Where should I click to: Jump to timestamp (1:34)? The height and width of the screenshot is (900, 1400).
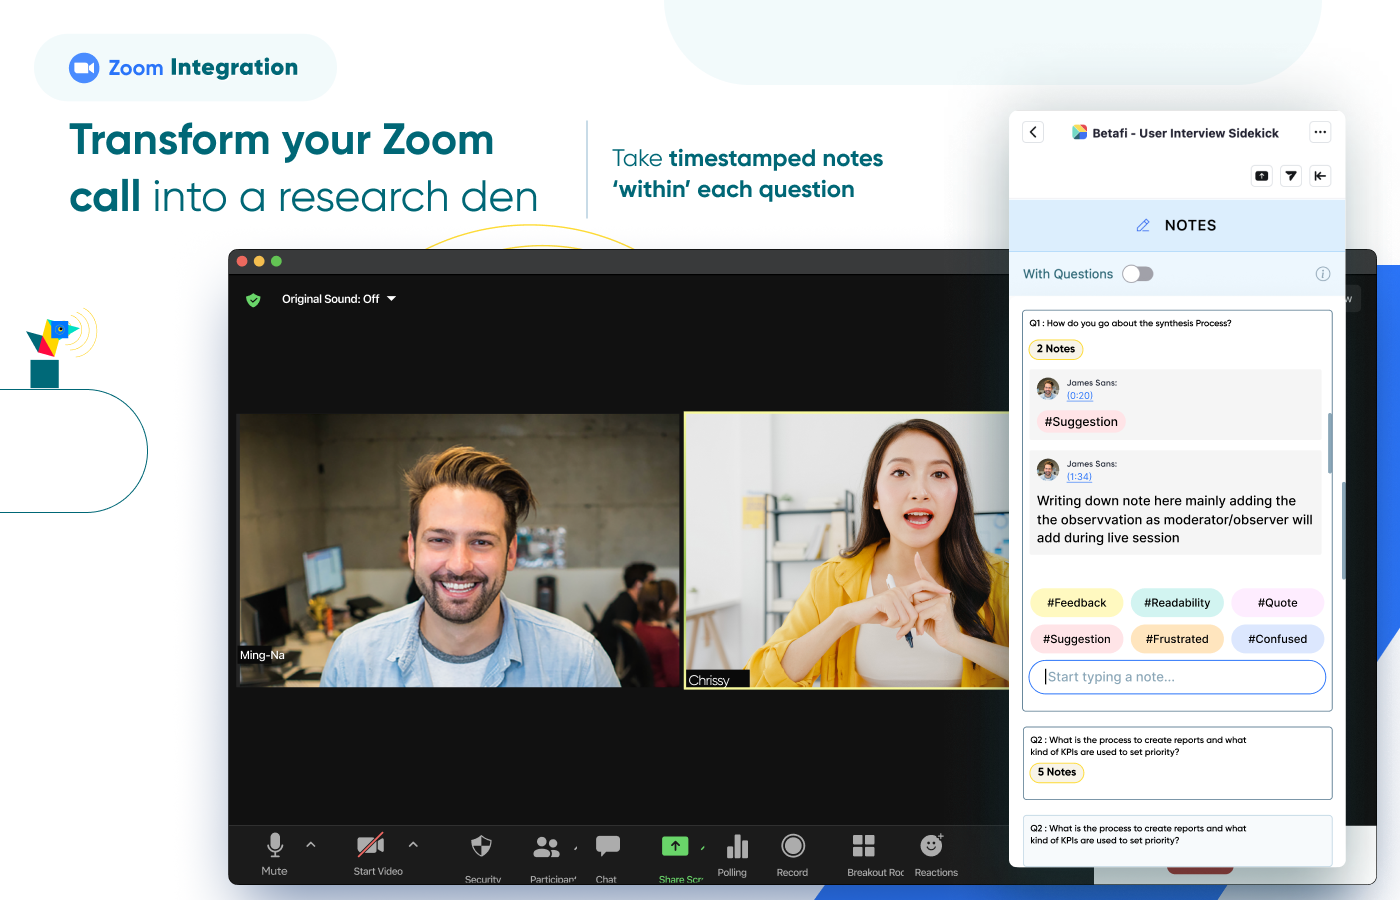[1079, 477]
